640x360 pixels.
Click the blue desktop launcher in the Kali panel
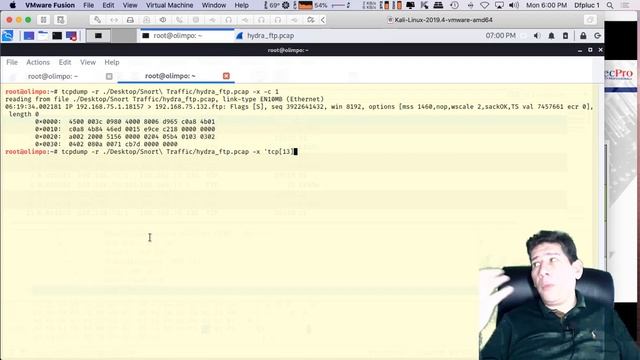click(29, 36)
